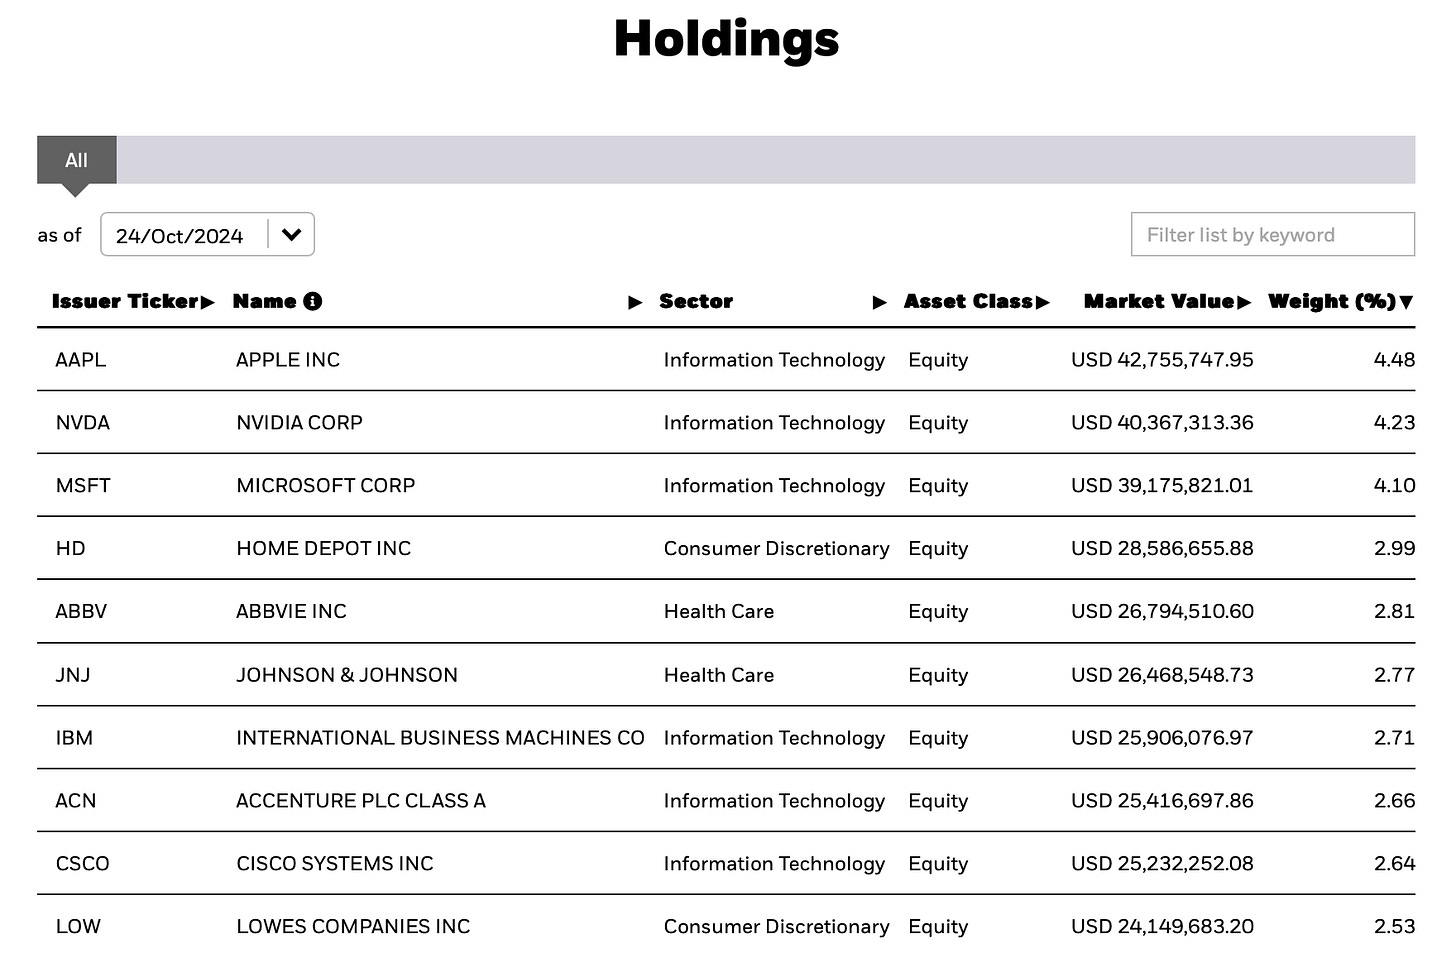Click market value USD 26,468,548.73
Viewport: 1456px width, 958px height.
point(1162,675)
